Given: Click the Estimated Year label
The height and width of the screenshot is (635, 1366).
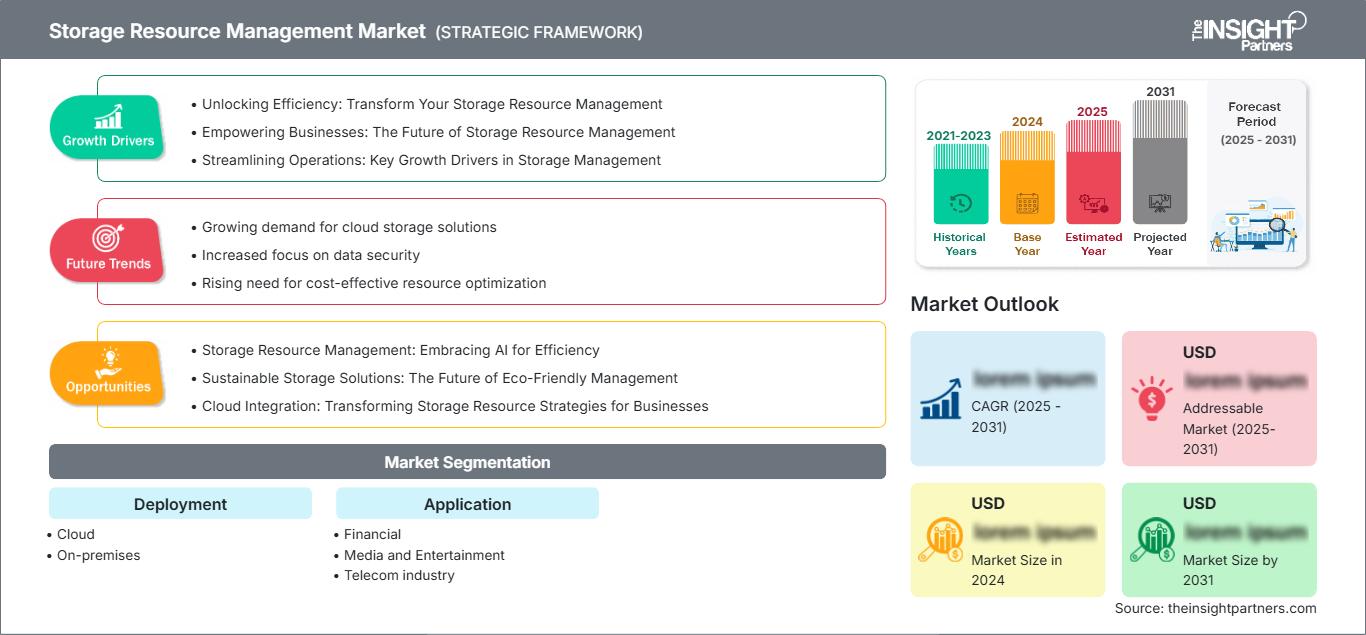Looking at the screenshot, I should click(x=1093, y=244).
